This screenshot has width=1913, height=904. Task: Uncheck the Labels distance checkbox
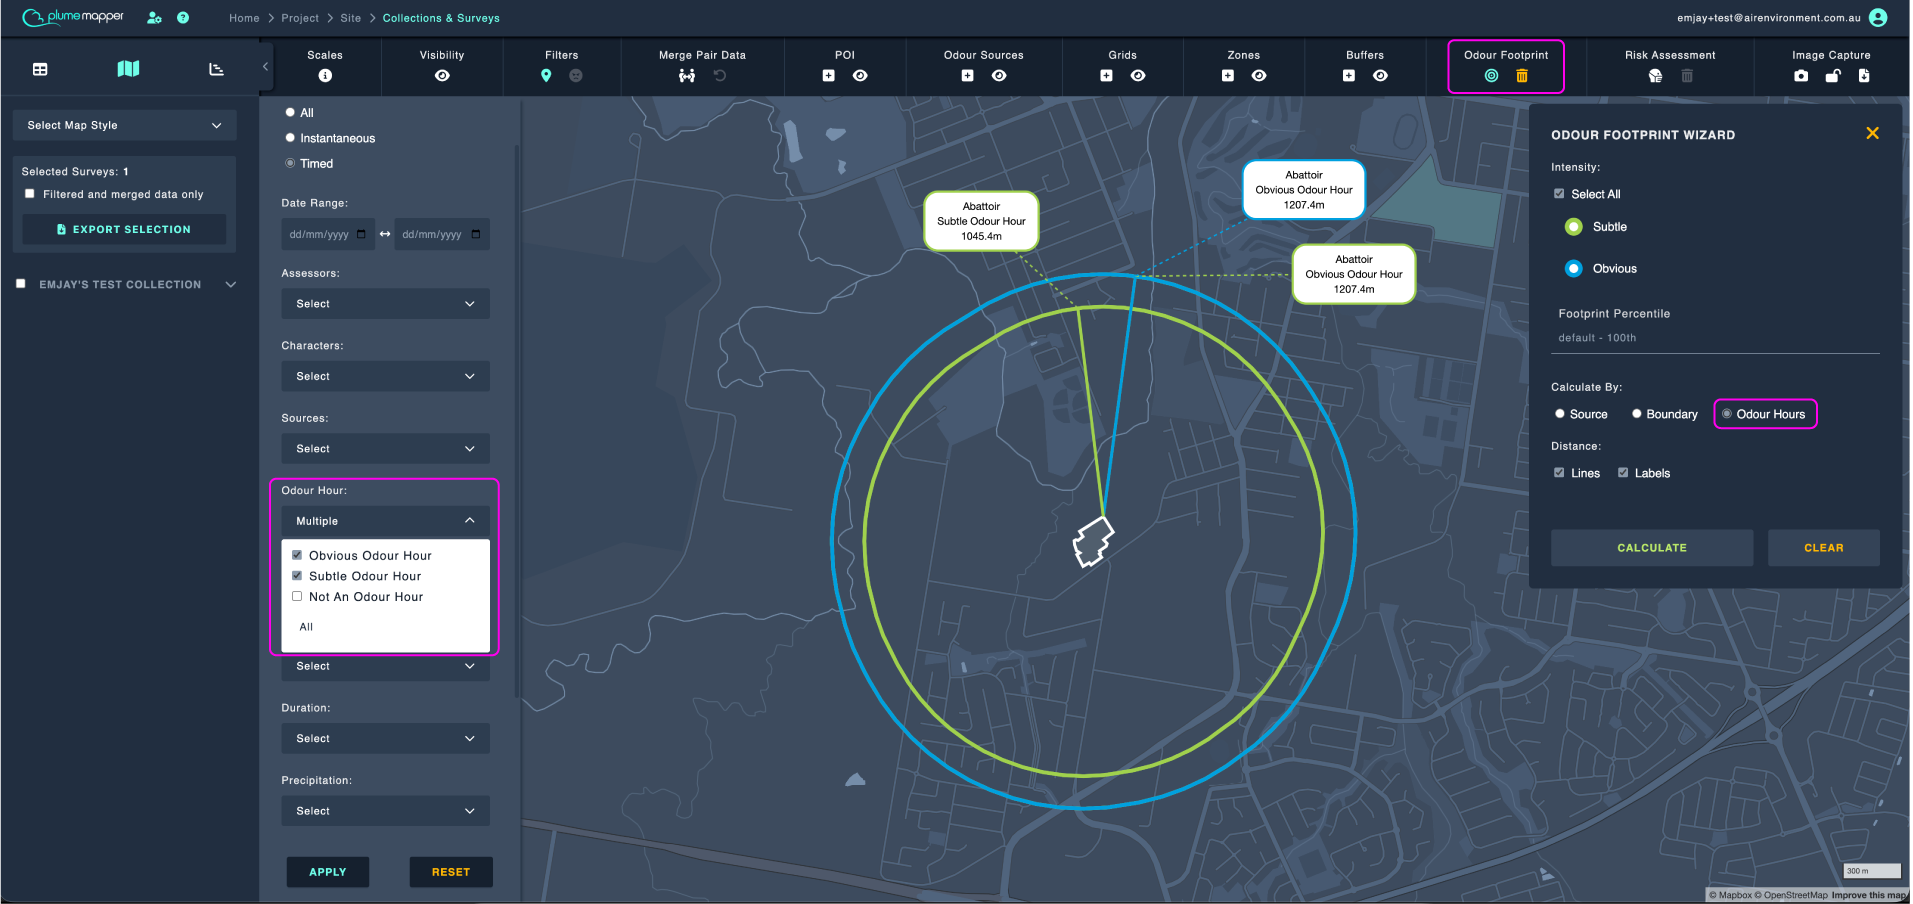[x=1623, y=473]
